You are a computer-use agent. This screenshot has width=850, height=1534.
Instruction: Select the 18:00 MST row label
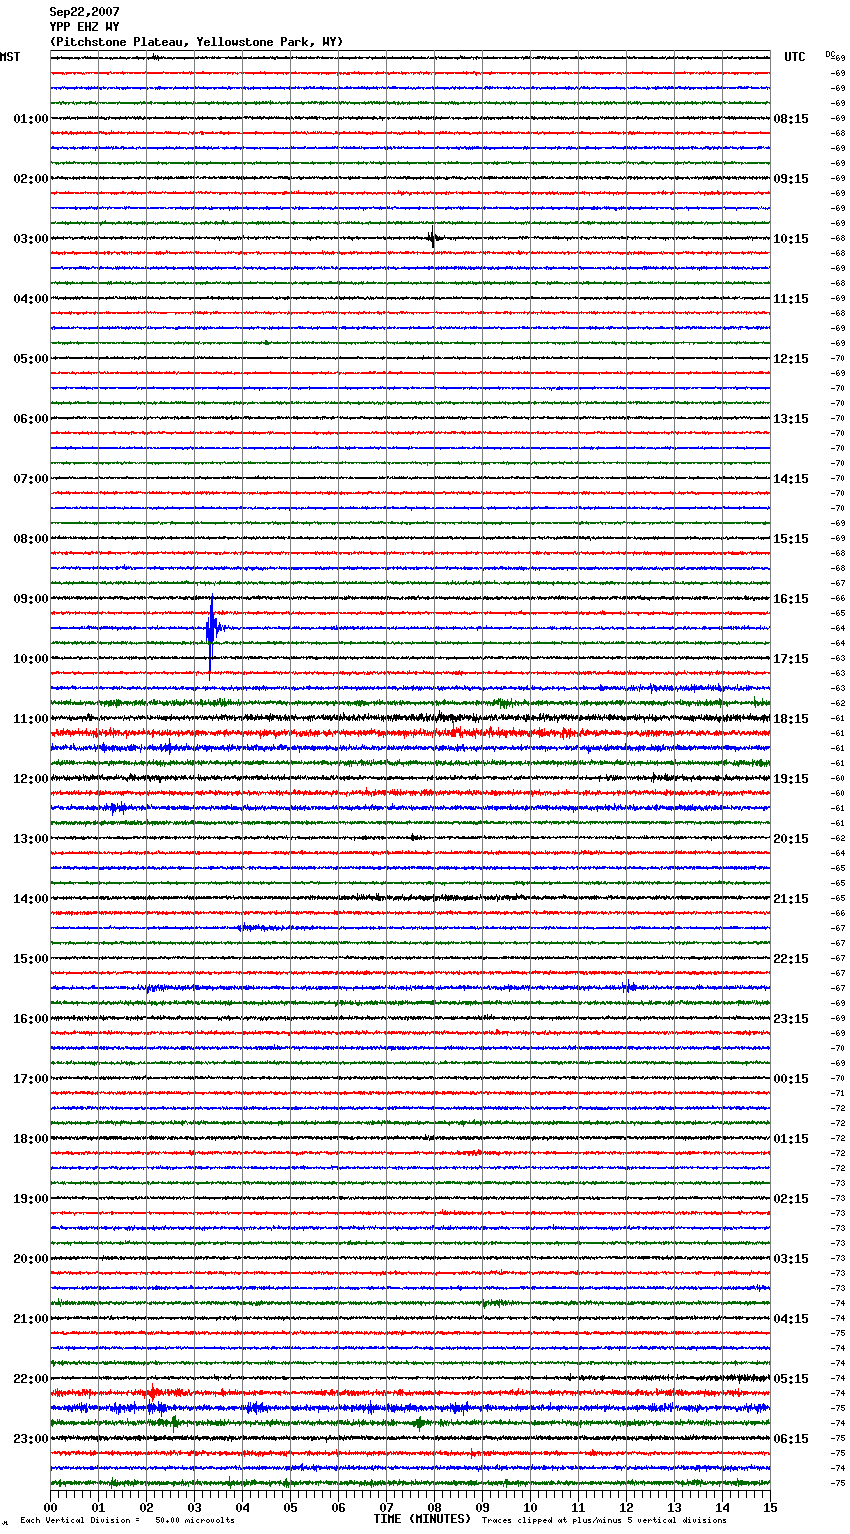pos(31,1139)
